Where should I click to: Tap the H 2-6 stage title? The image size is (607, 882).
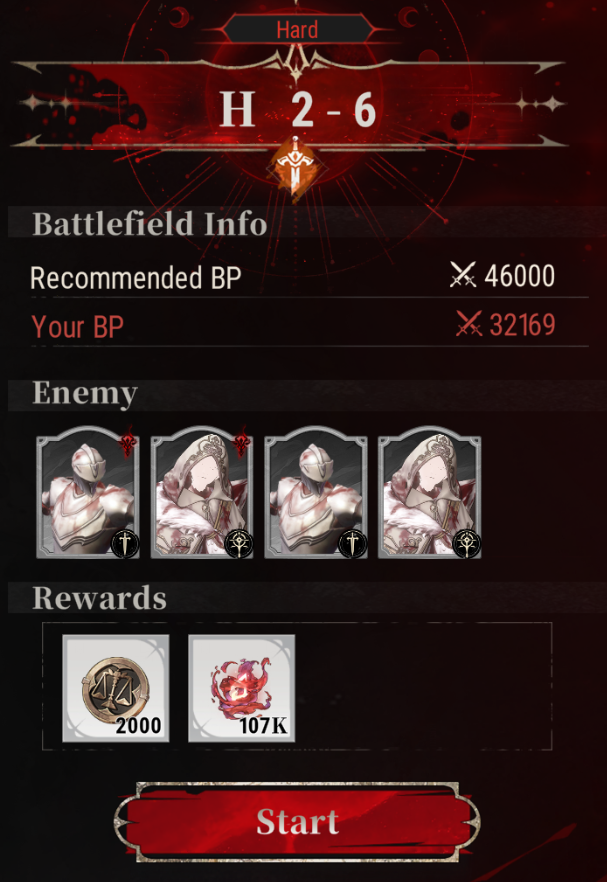point(298,109)
